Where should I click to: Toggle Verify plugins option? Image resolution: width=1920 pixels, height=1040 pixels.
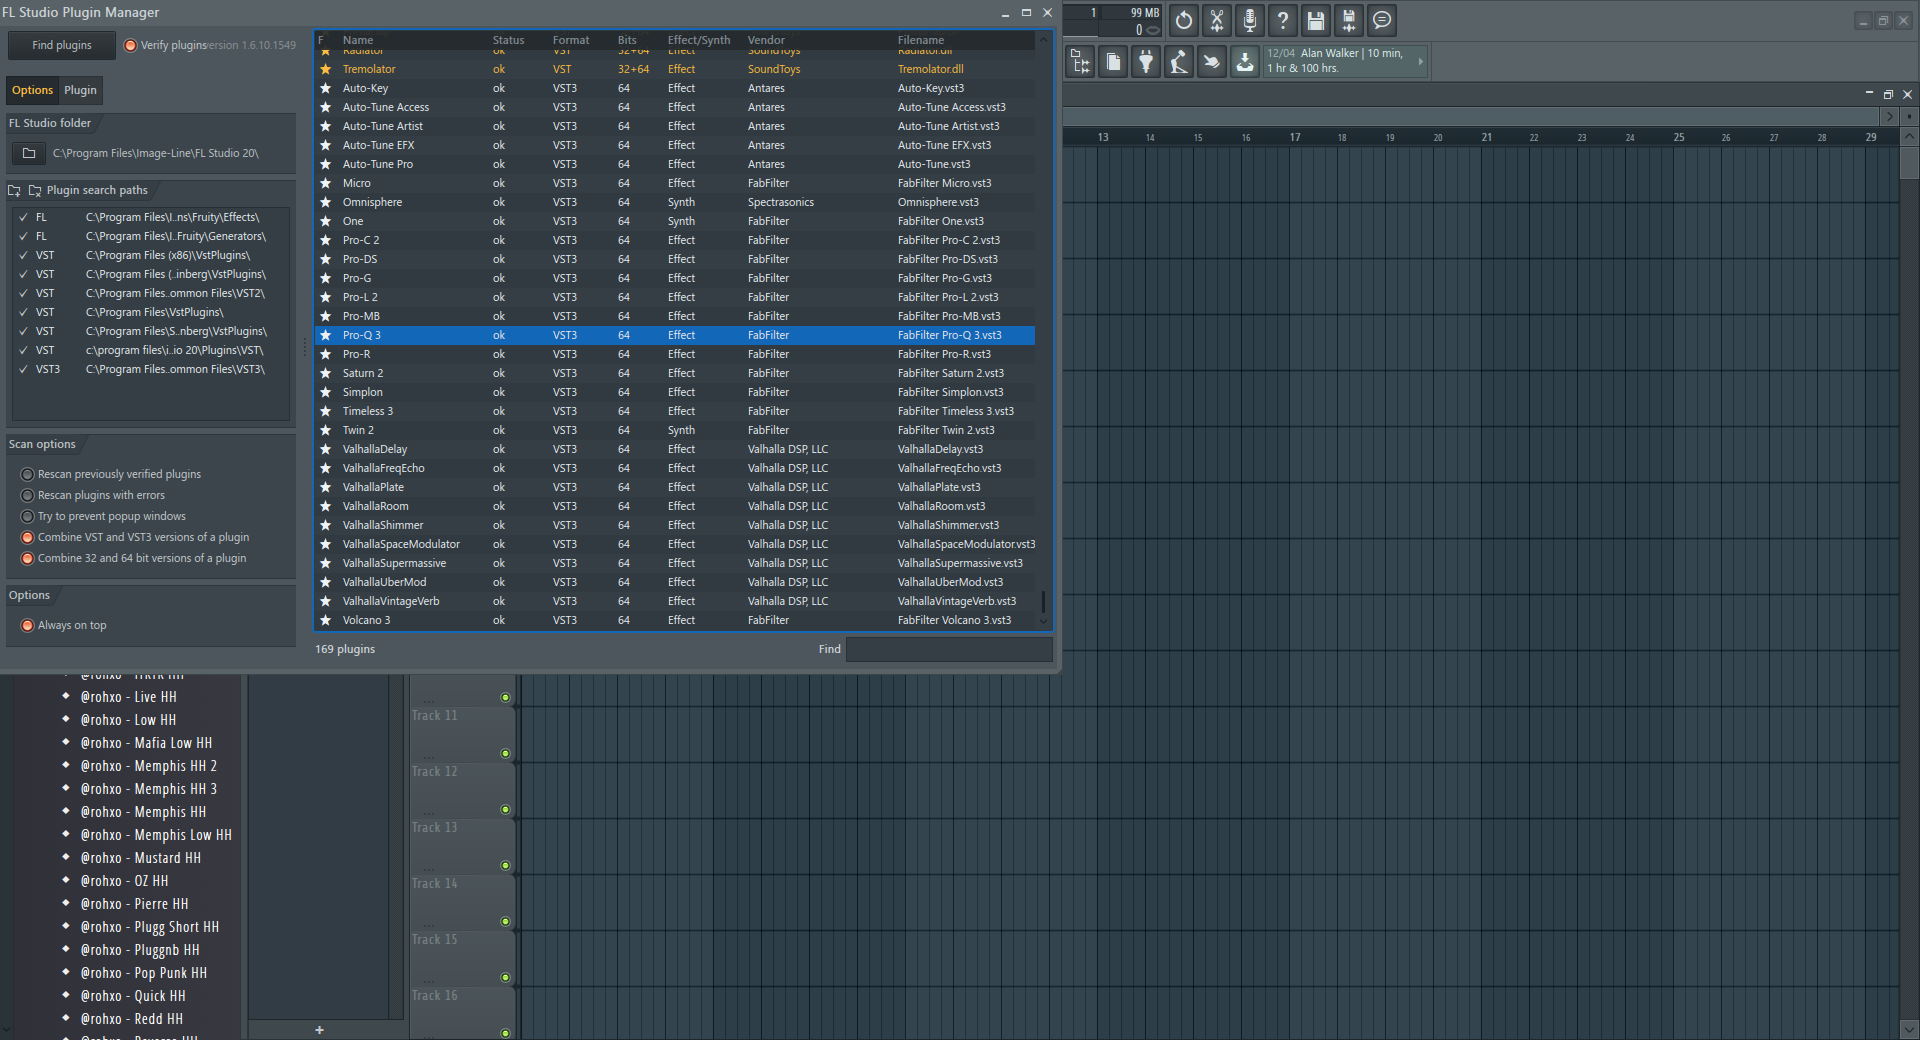130,45
